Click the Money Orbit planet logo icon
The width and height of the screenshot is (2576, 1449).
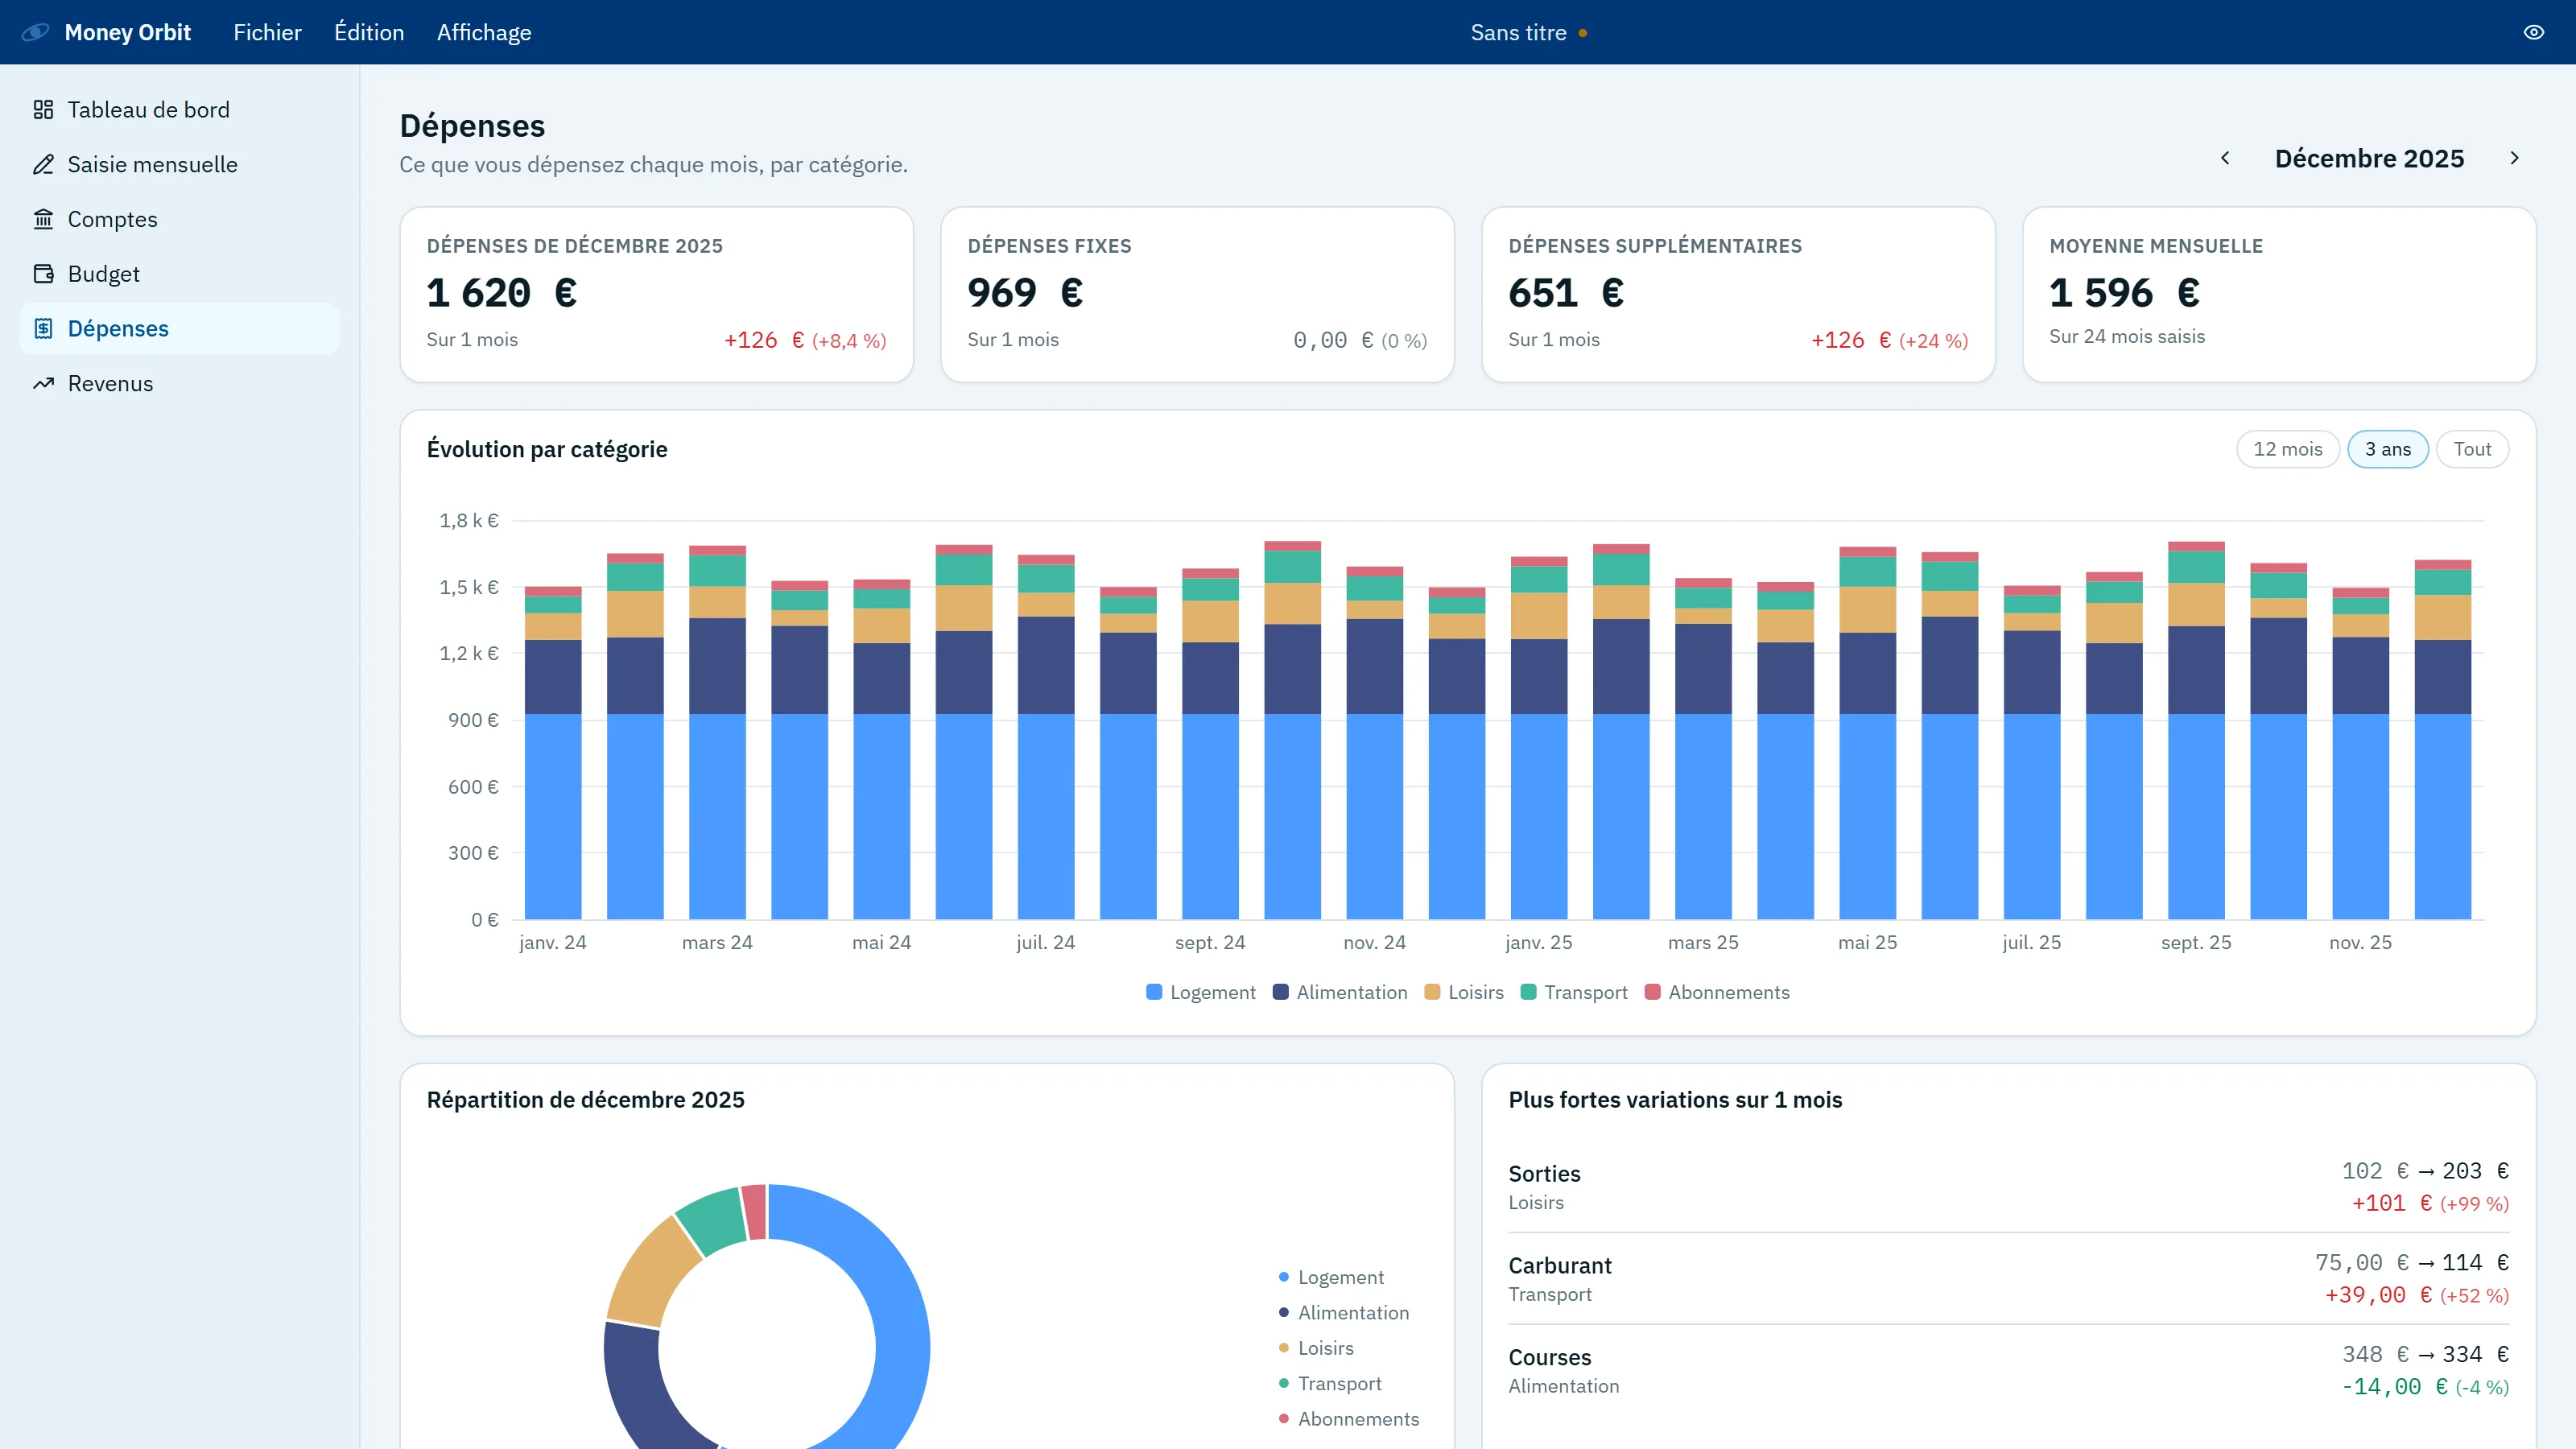coord(35,32)
